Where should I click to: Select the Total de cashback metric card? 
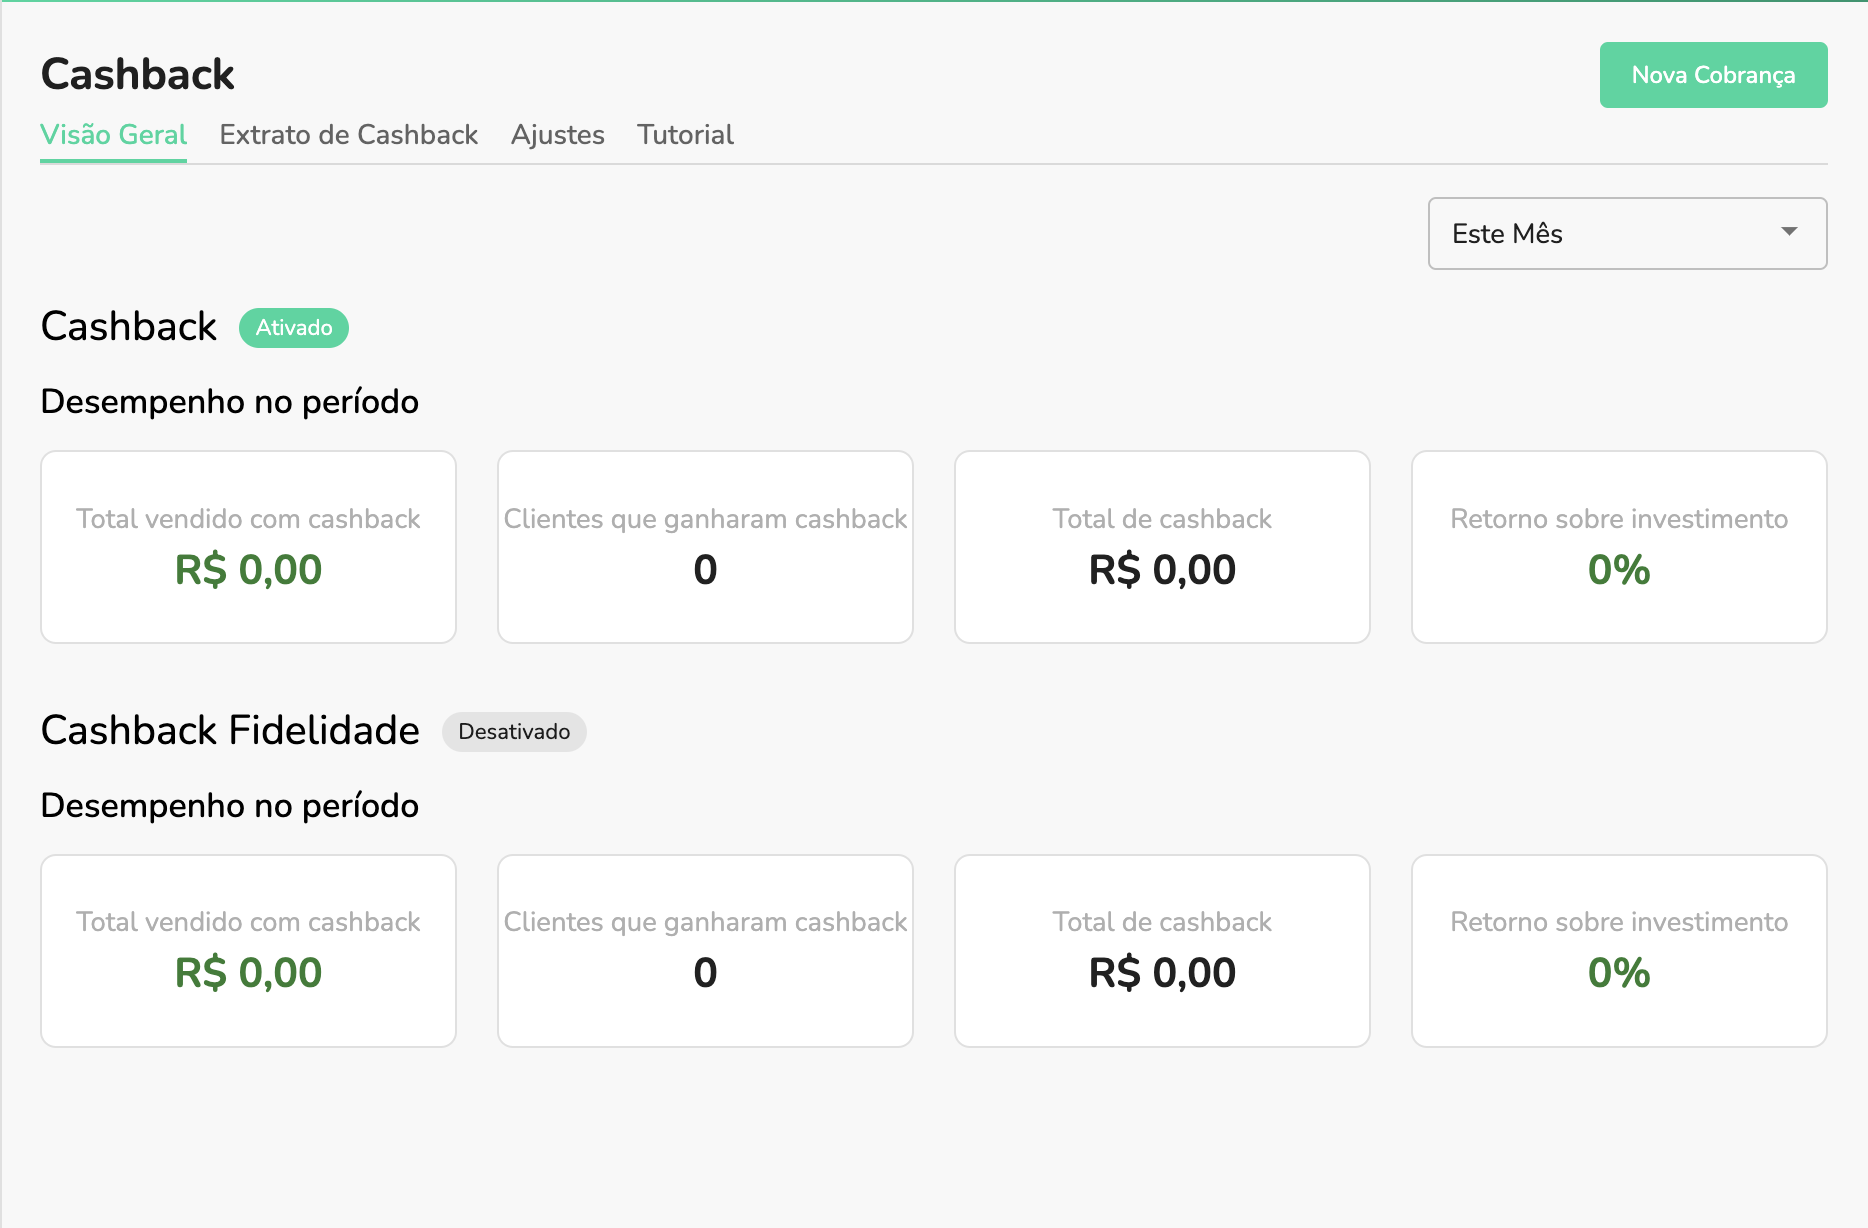[1161, 547]
